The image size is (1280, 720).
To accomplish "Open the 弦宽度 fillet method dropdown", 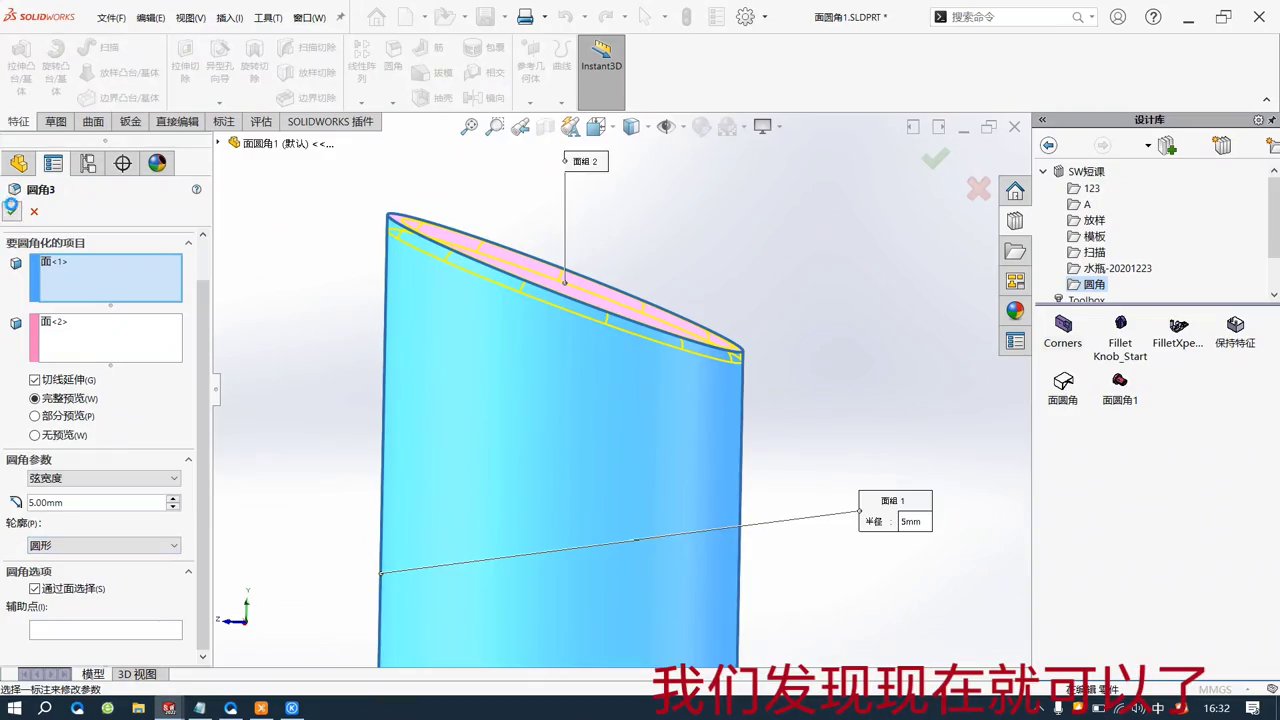I will pos(104,479).
